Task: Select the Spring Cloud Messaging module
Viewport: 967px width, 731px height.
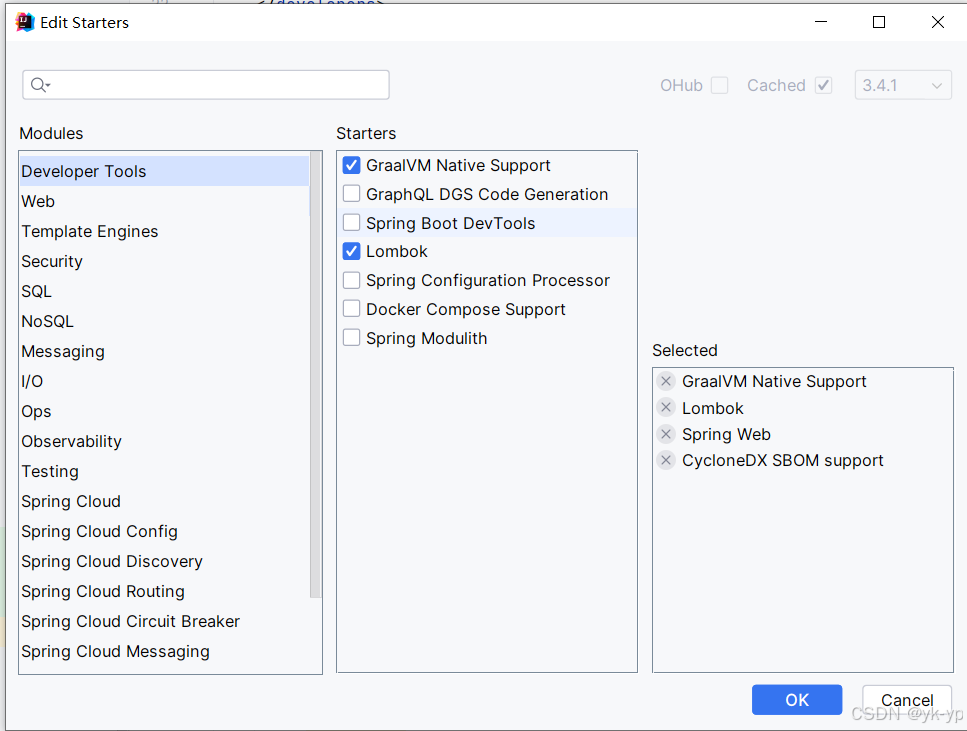Action: coord(164,651)
